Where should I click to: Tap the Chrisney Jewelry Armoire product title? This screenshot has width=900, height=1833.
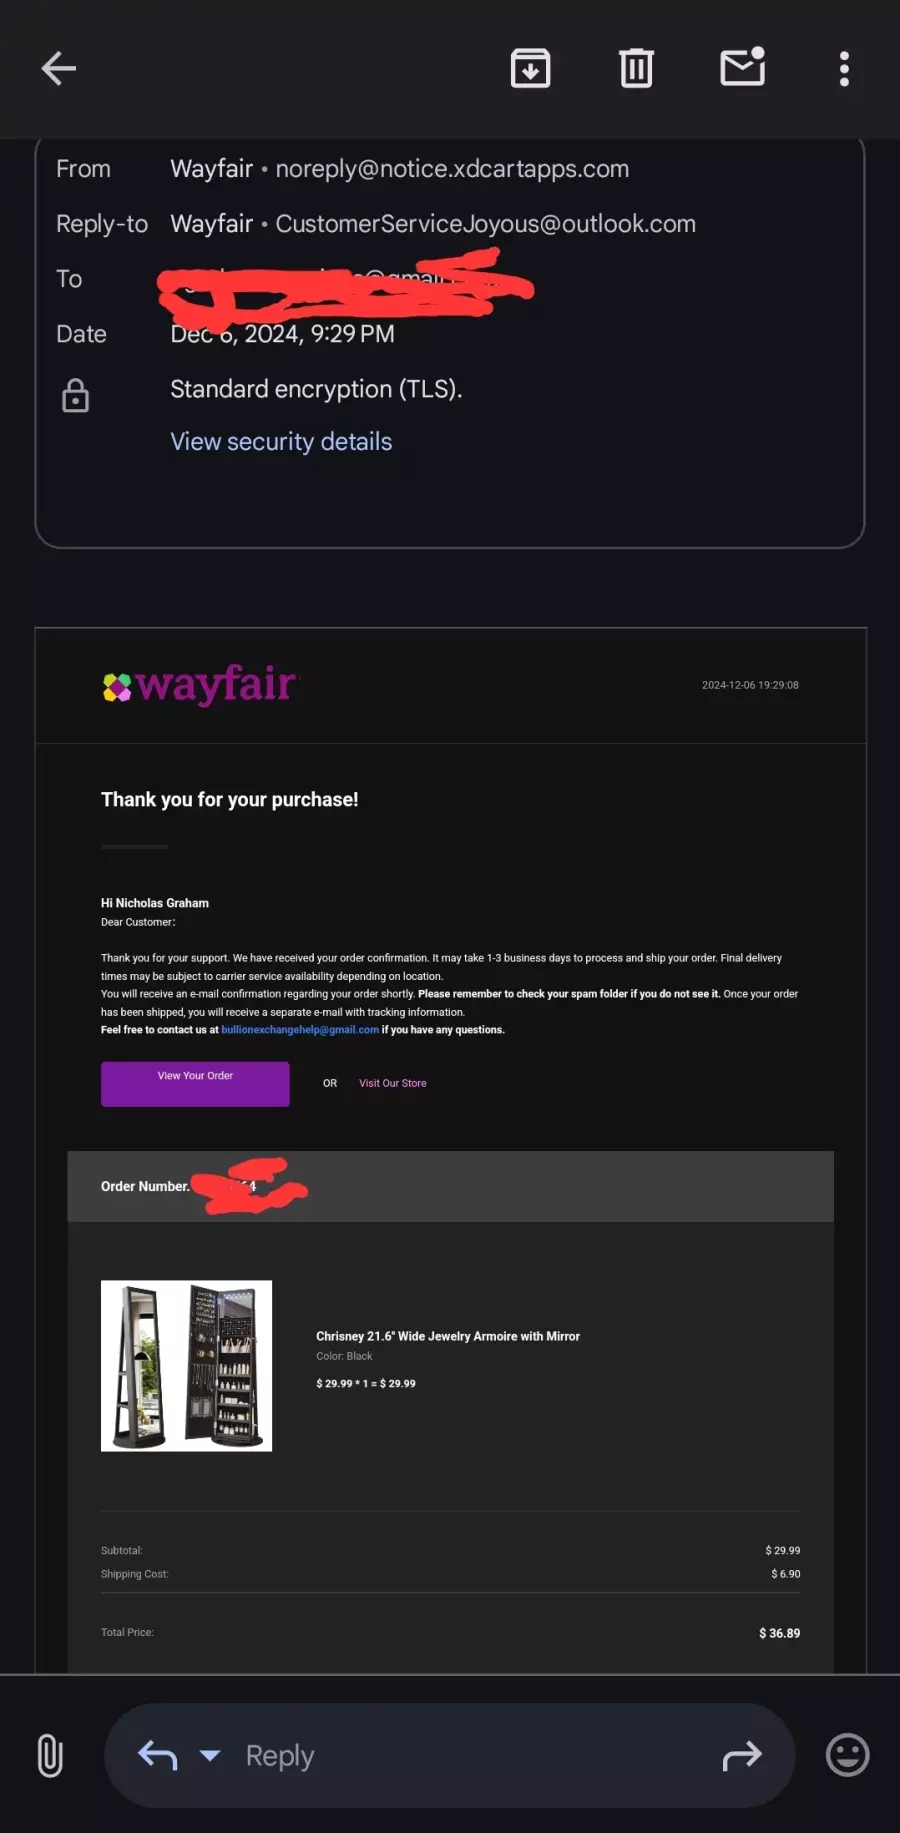tap(448, 1336)
